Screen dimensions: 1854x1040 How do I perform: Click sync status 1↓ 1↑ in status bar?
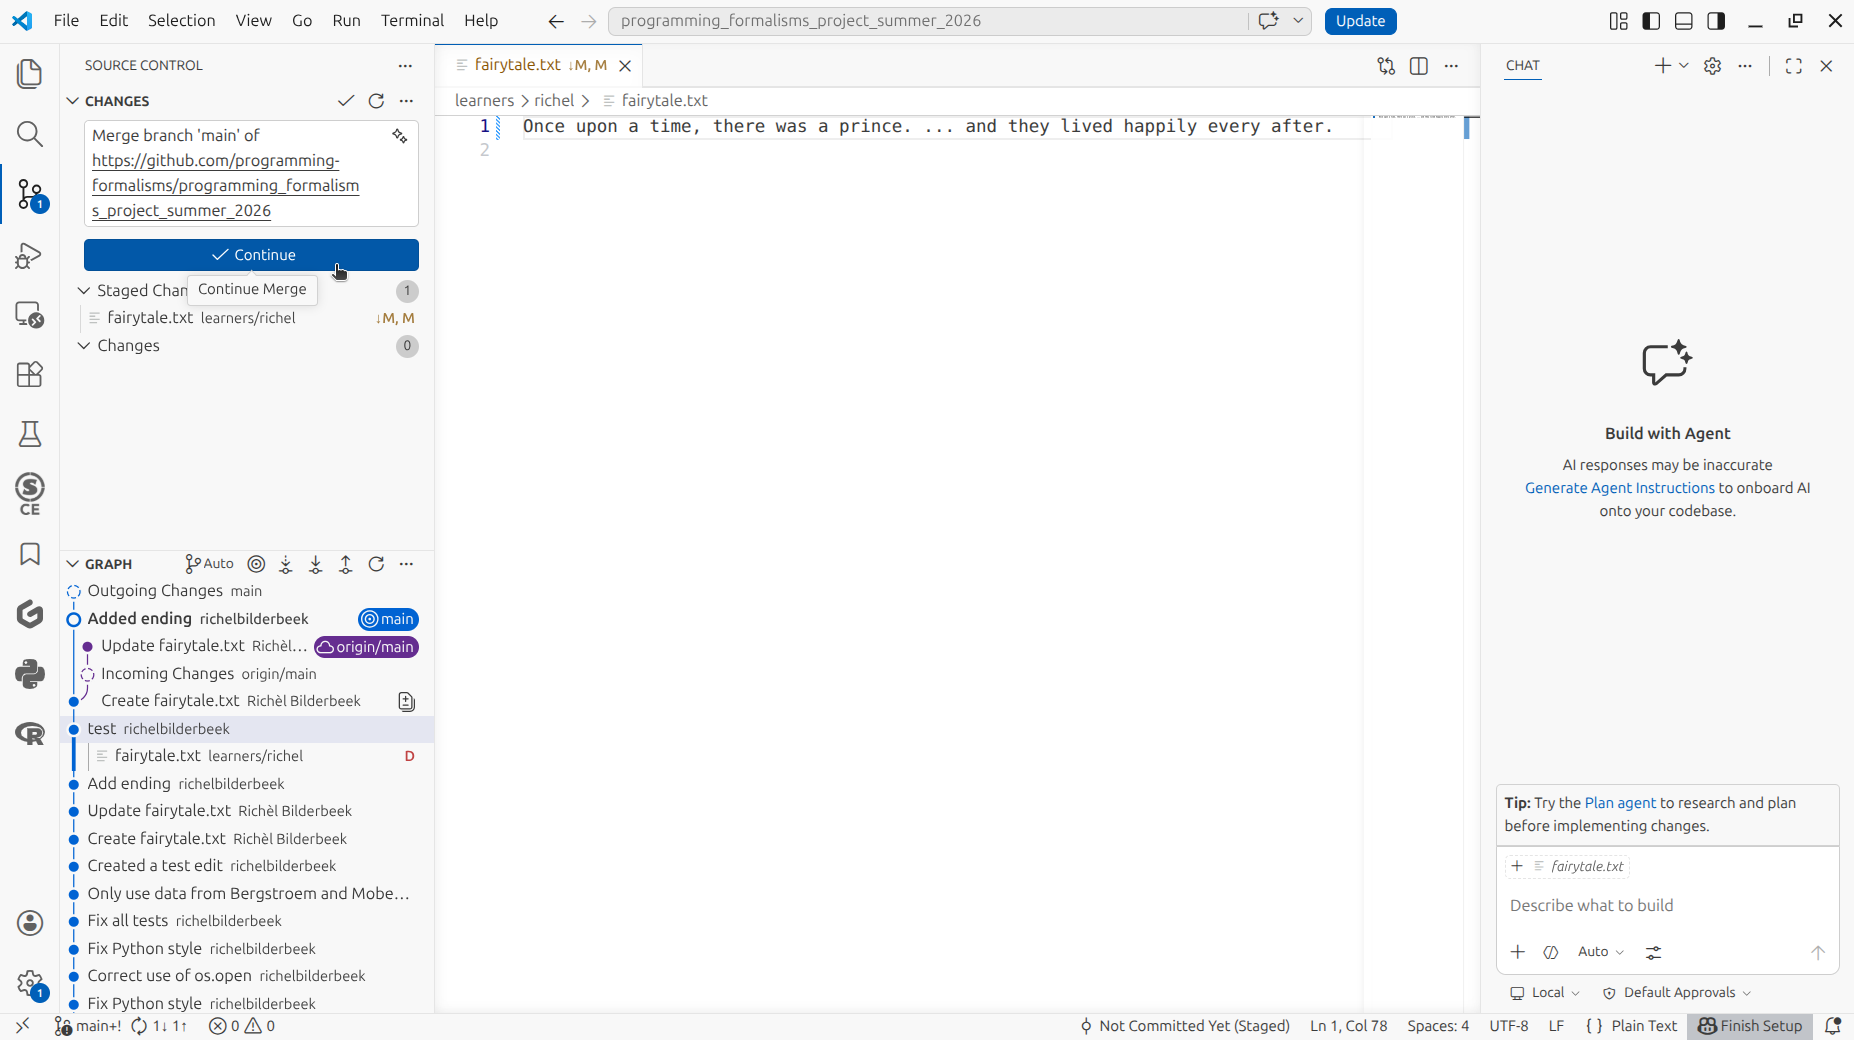pyautogui.click(x=159, y=1026)
